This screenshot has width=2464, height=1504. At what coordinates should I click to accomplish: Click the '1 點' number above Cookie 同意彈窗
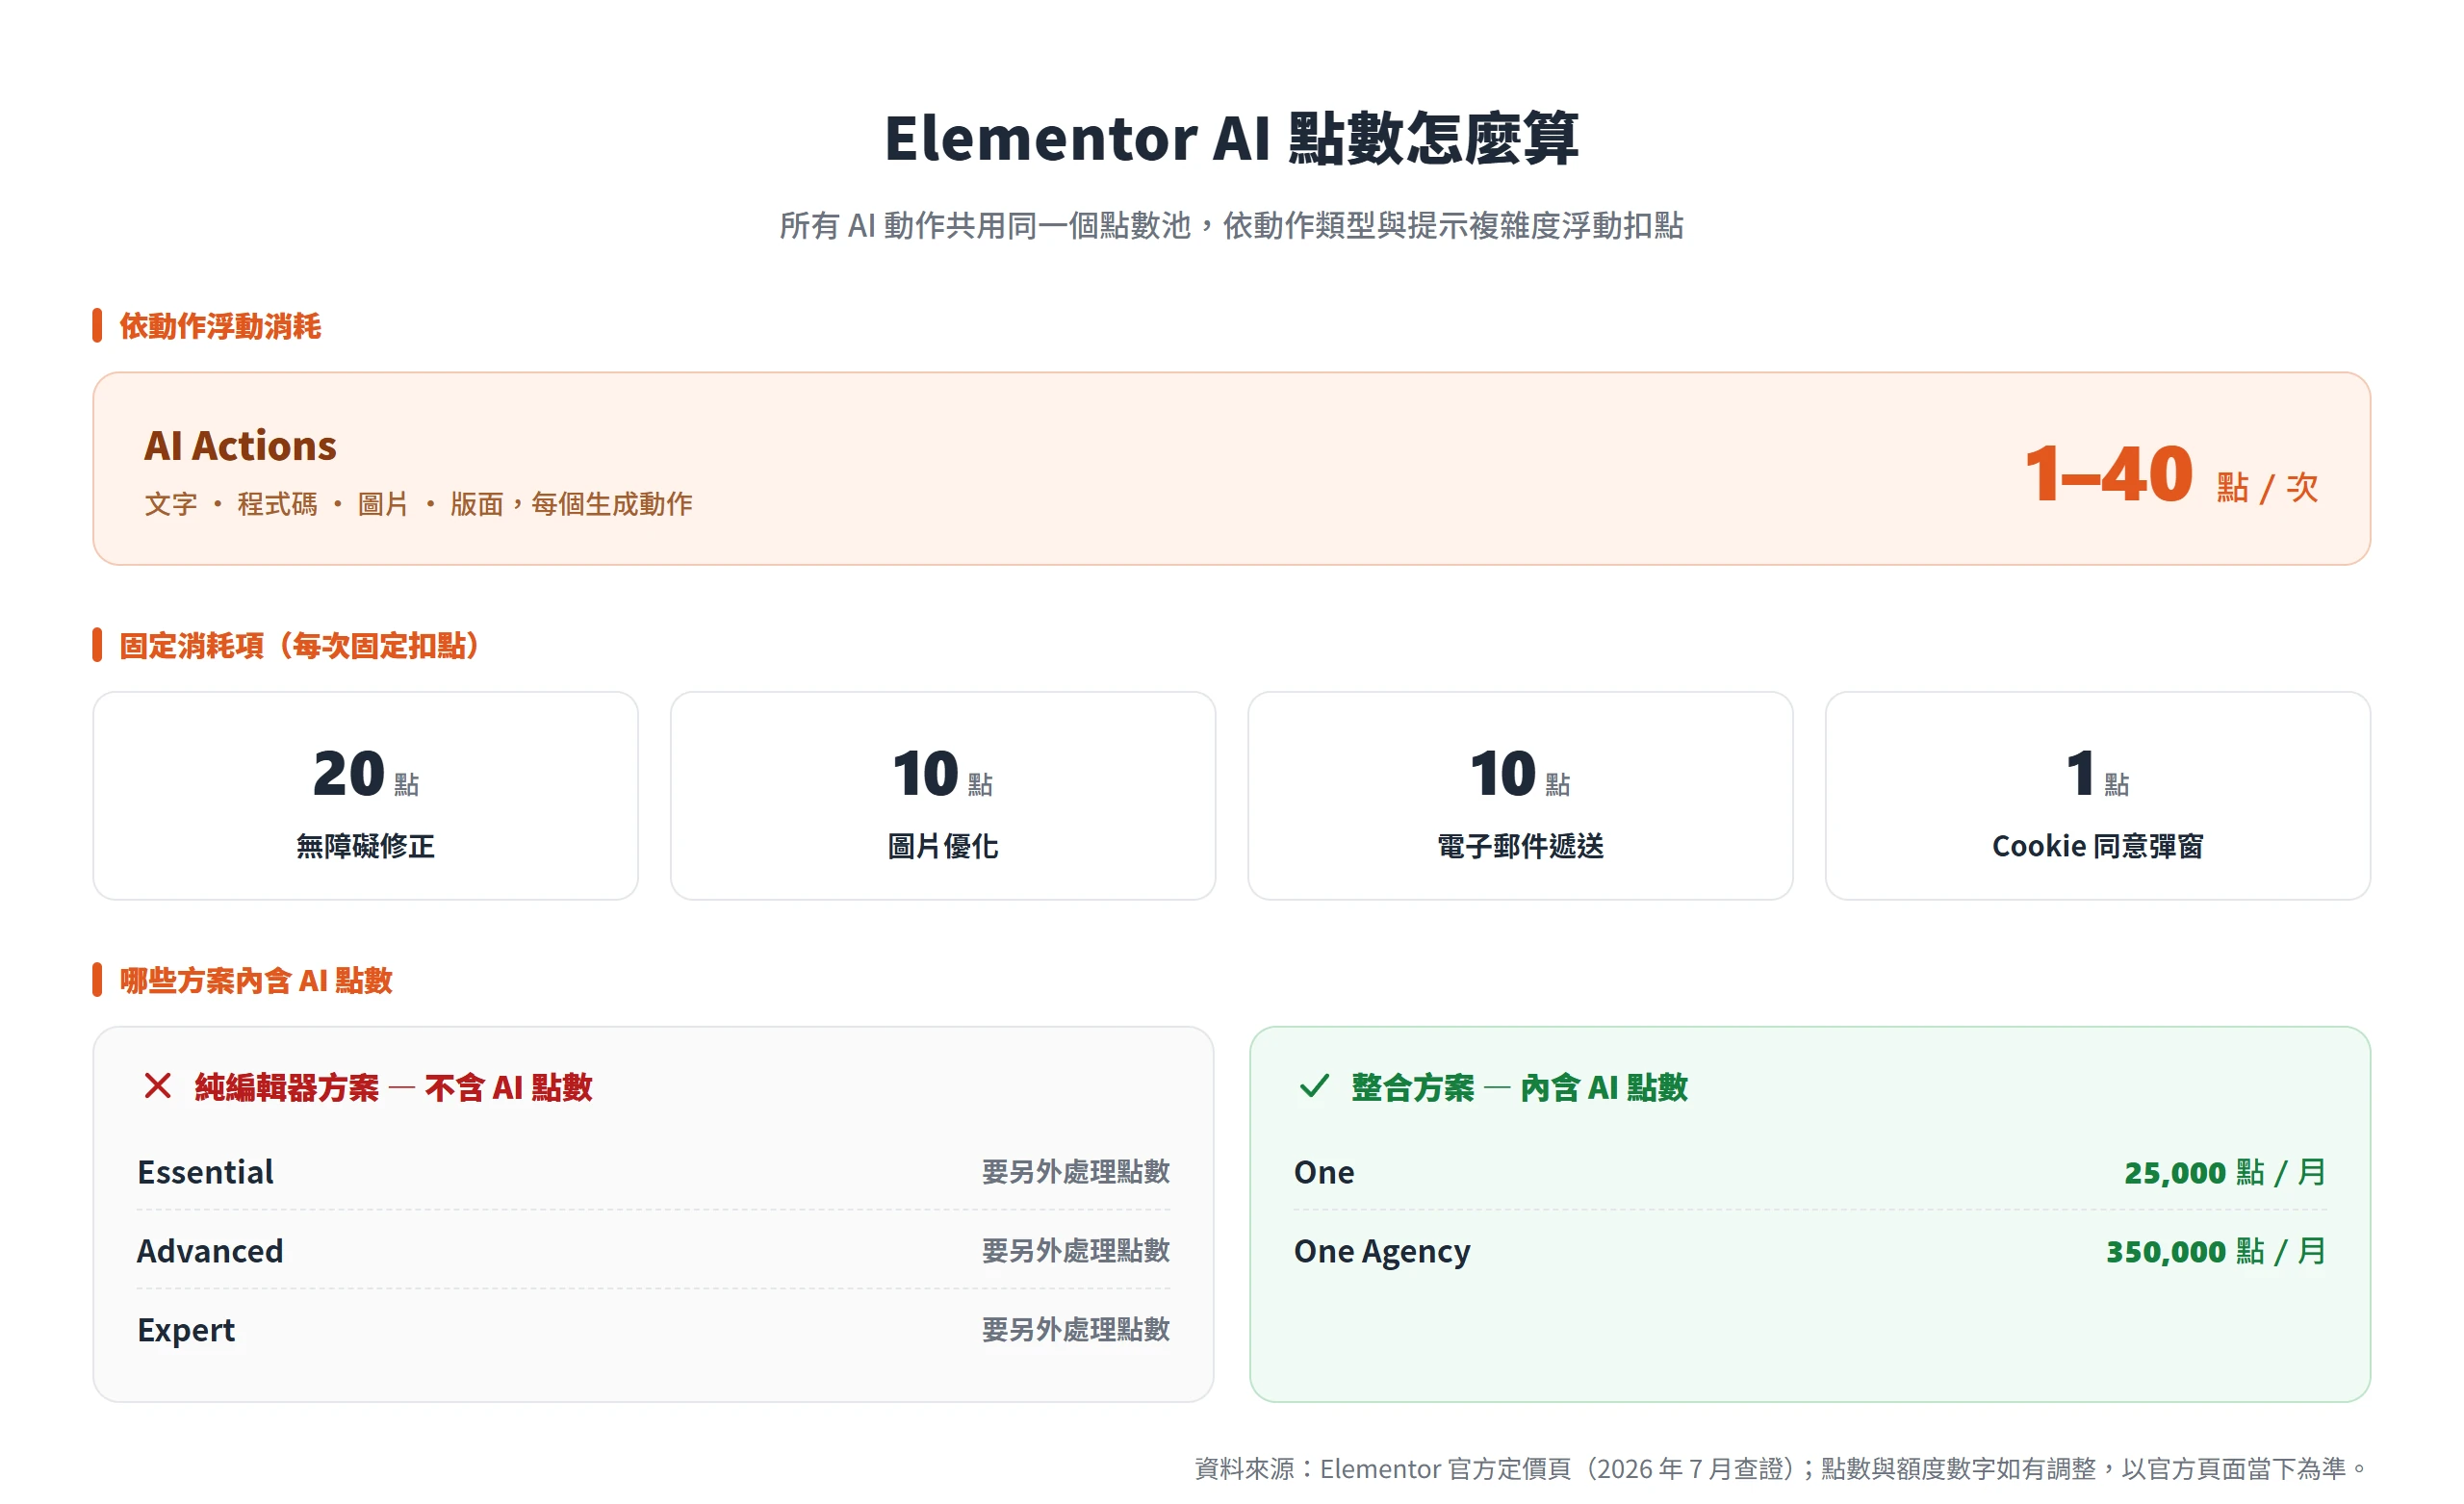[2097, 774]
